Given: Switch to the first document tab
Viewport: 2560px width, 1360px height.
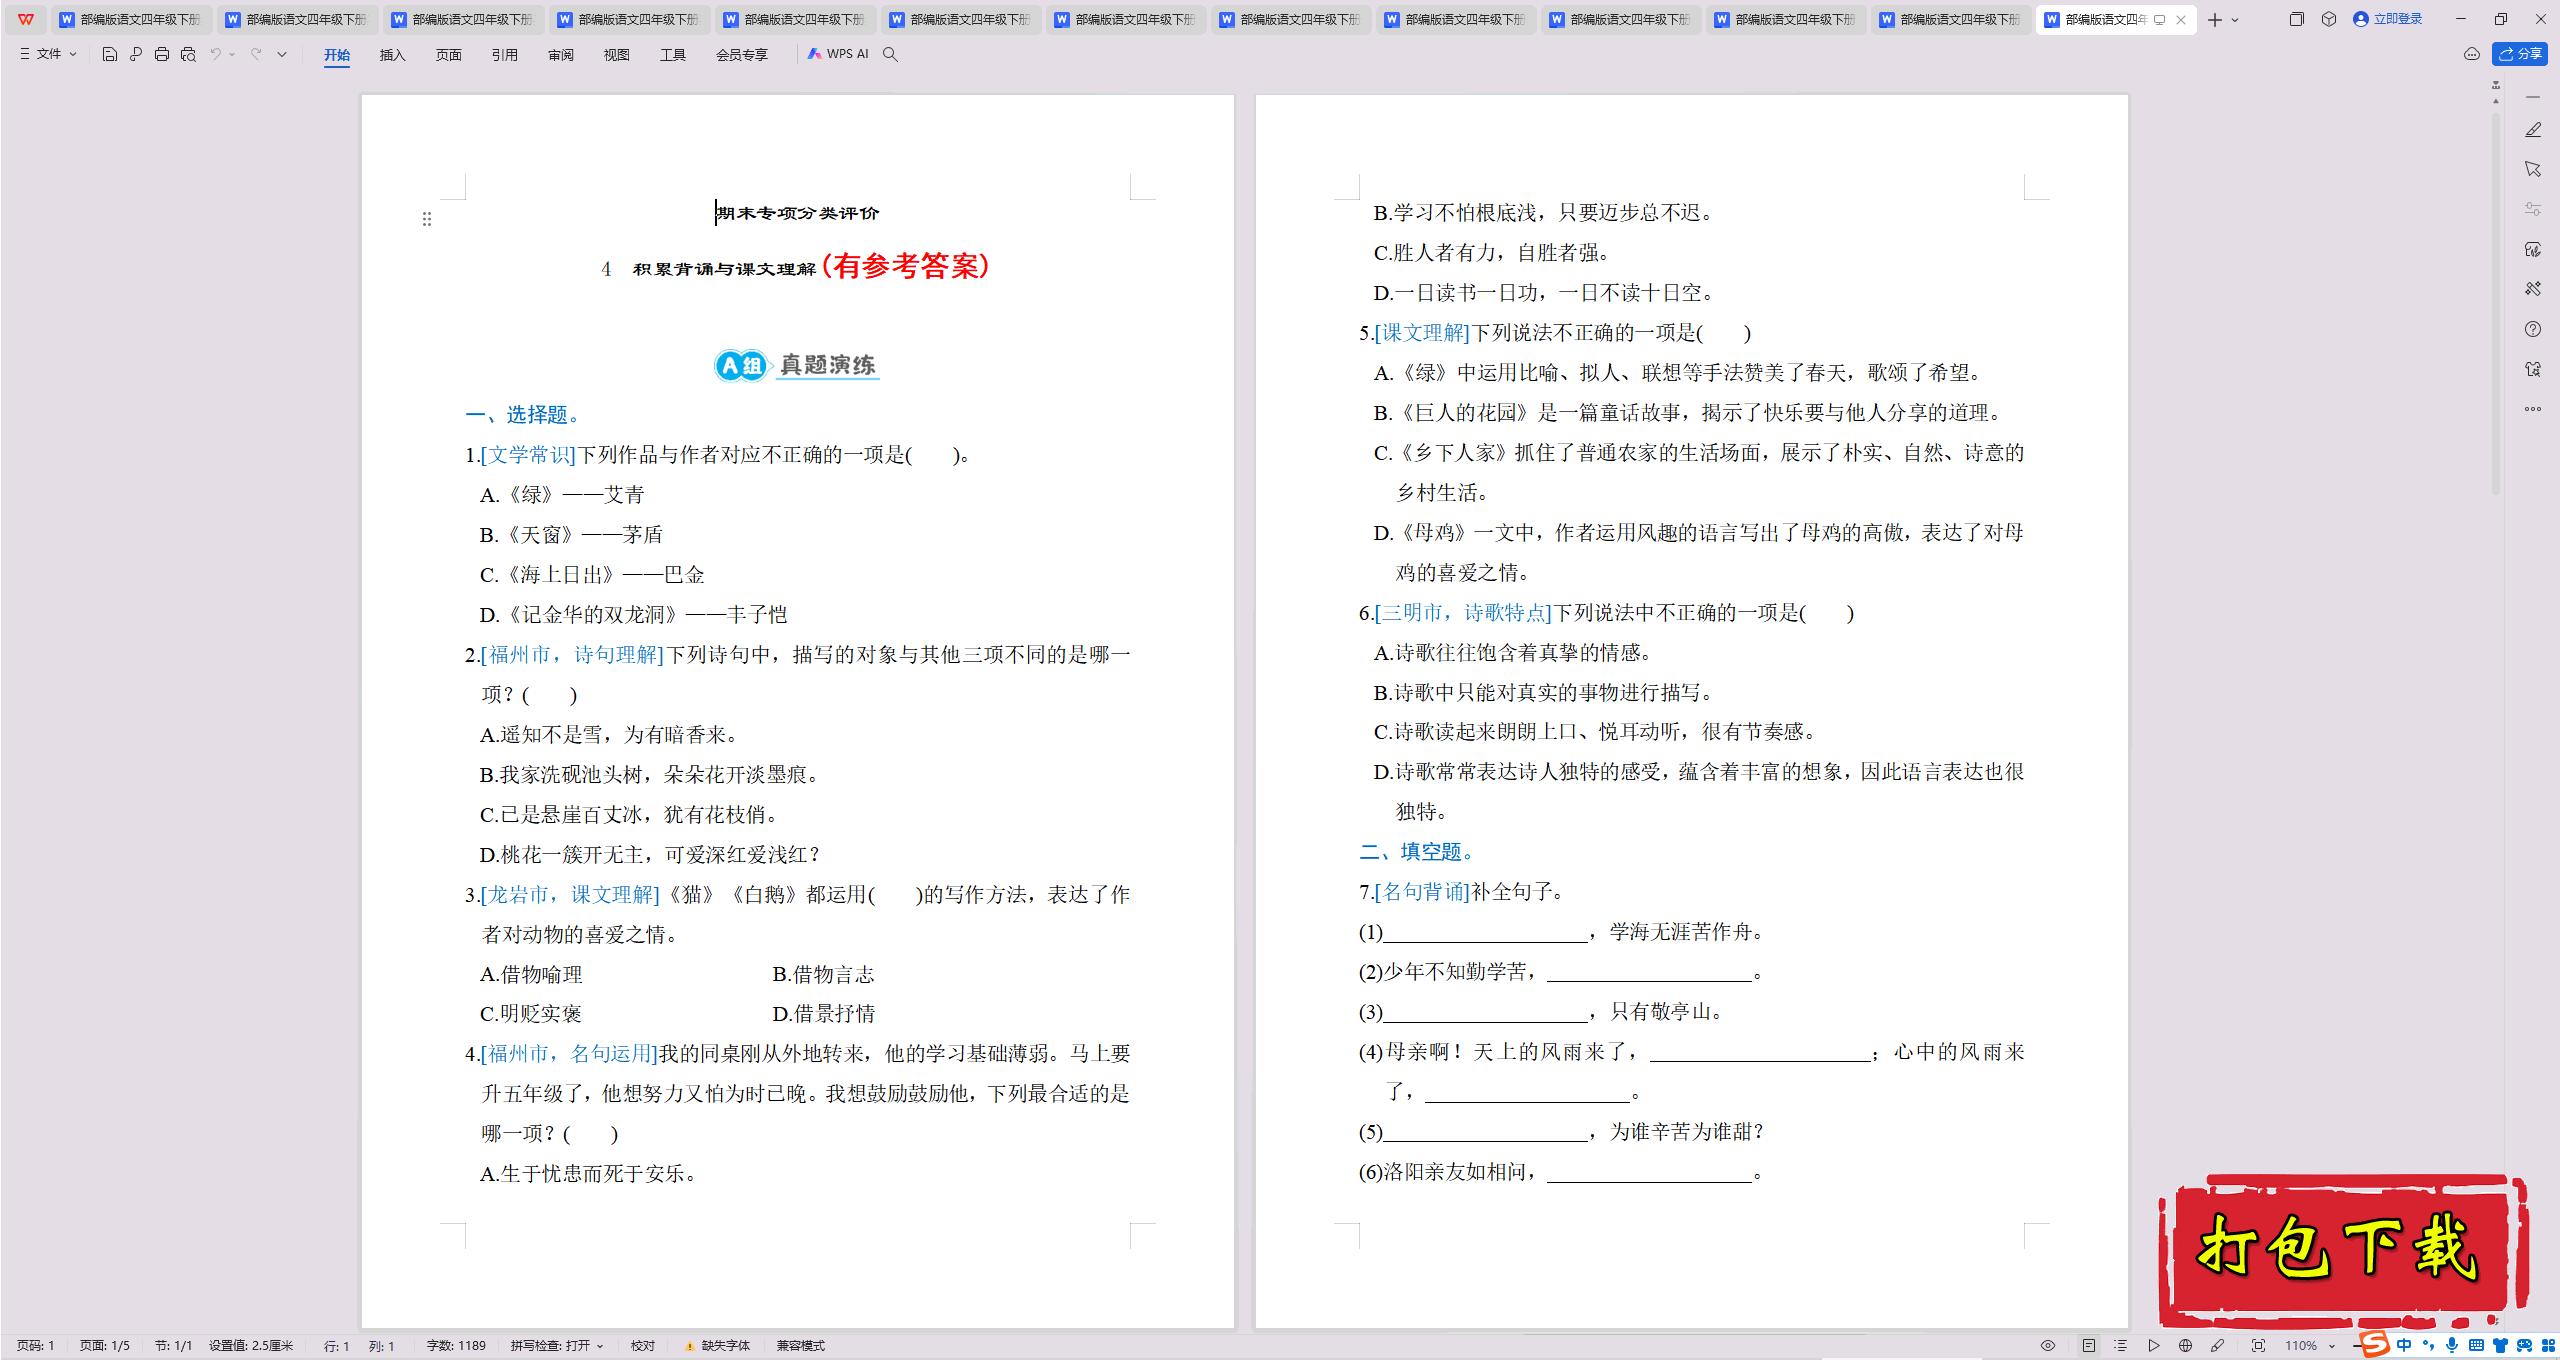Looking at the screenshot, I should (x=130, y=19).
